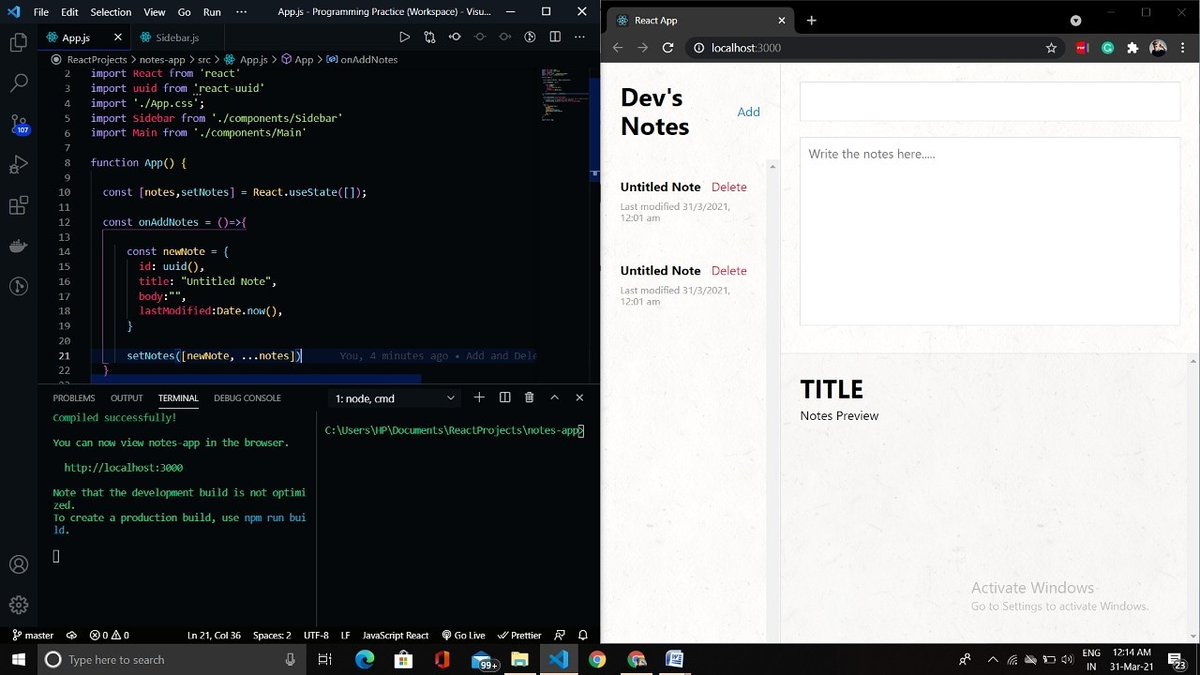Open the Run and Debug view
The width and height of the screenshot is (1200, 675).
coord(18,165)
